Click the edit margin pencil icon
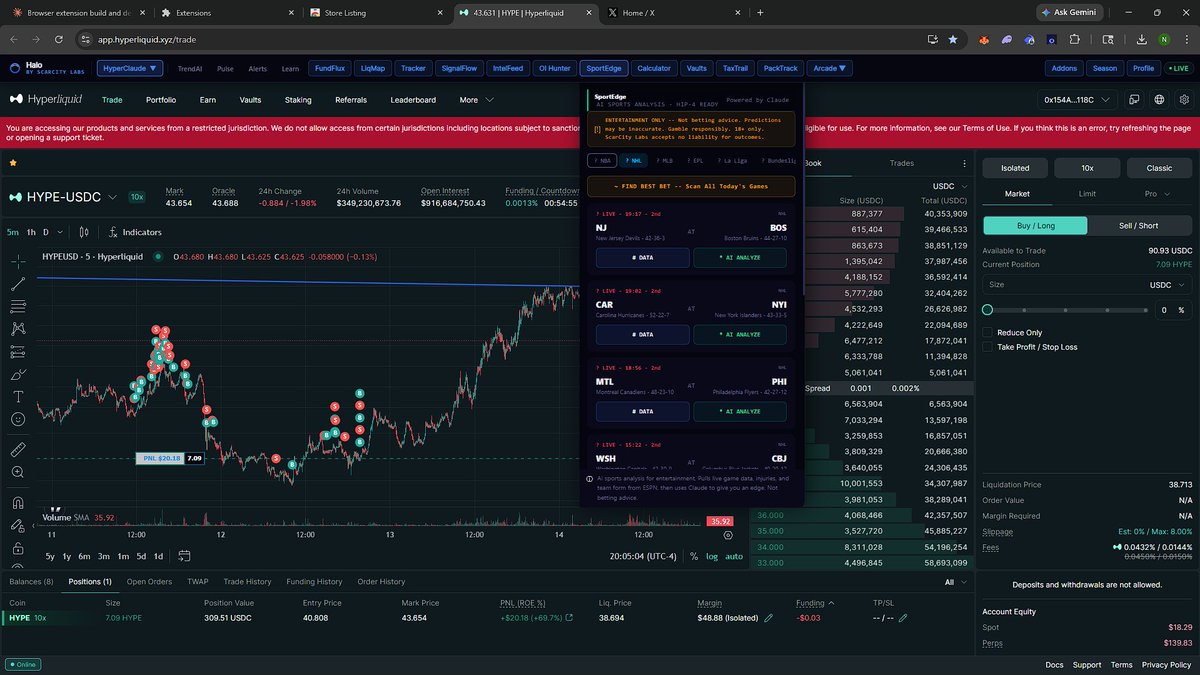Viewport: 1200px width, 675px height. 769,618
